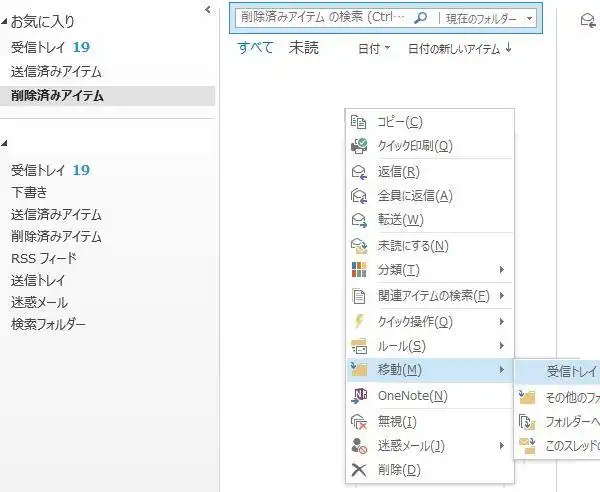Choose OneNote(N) from the context menu
This screenshot has height=492, width=600.
pyautogui.click(x=430, y=396)
